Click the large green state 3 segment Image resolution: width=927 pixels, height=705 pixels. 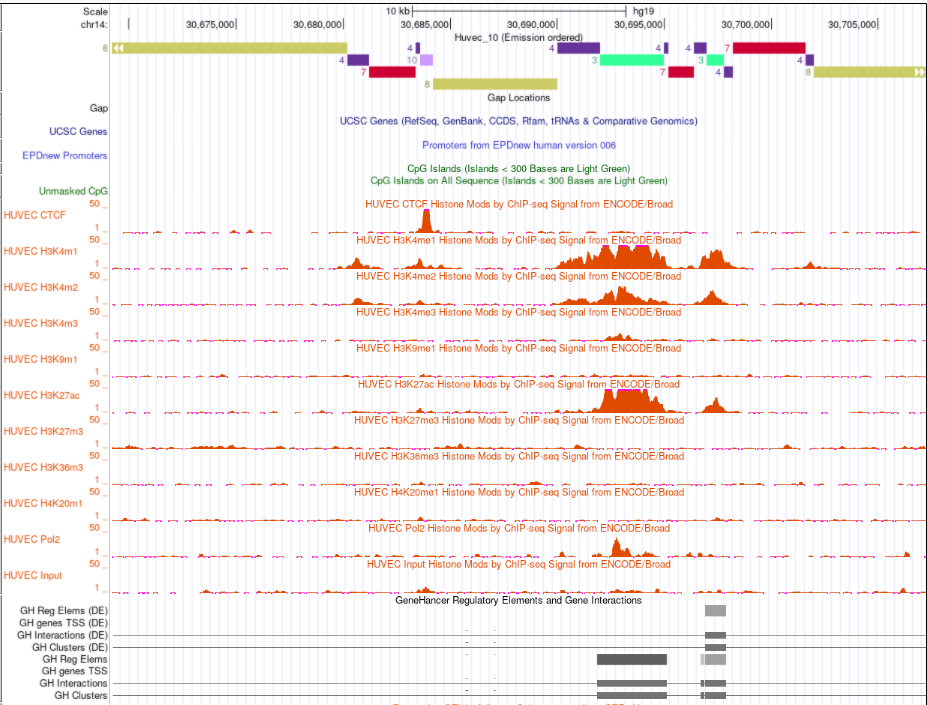[x=632, y=60]
